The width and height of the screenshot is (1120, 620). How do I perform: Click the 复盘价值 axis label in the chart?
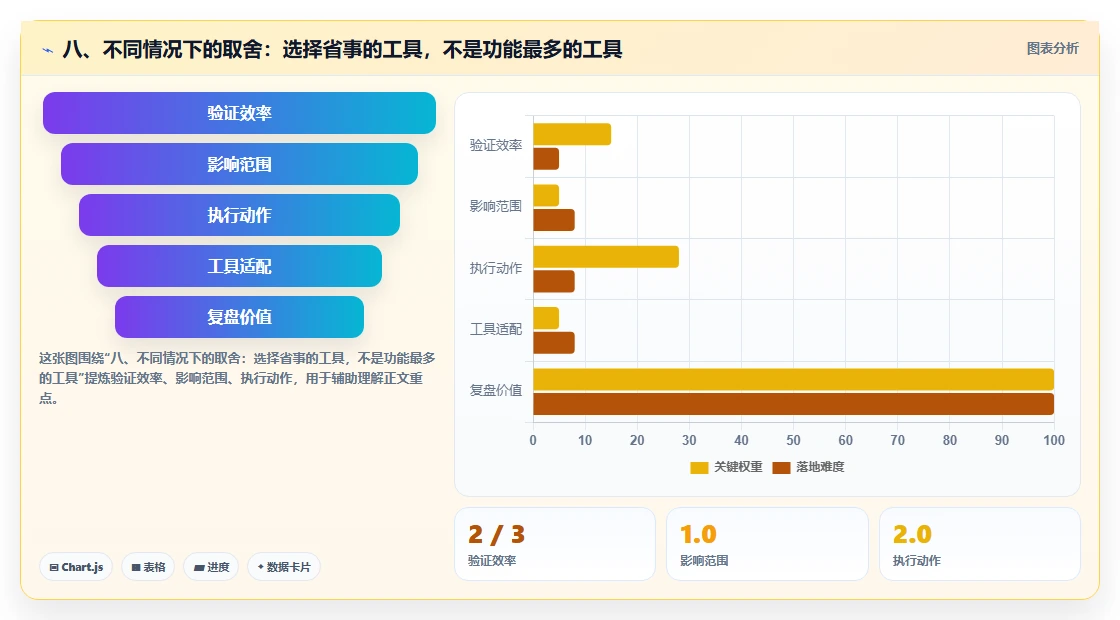point(496,391)
